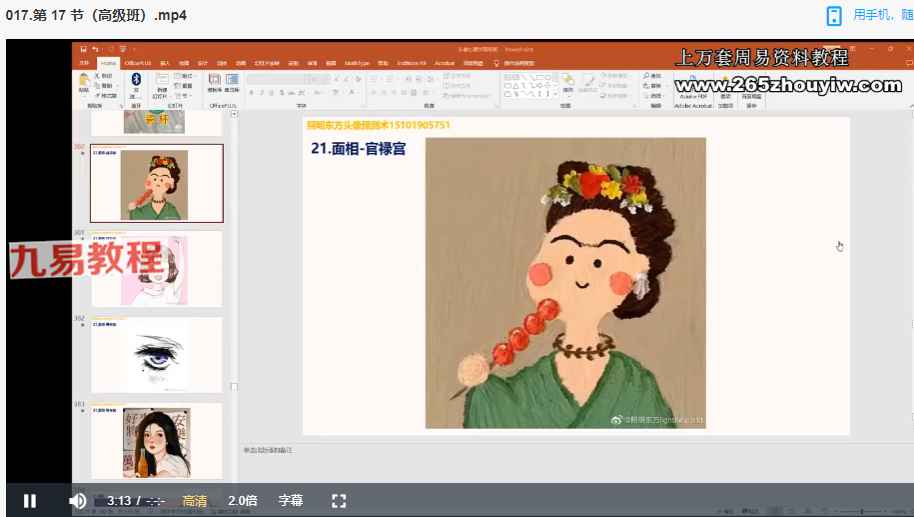Select the current 官禄宫 slide thumbnail
914x517 pixels.
coord(157,184)
